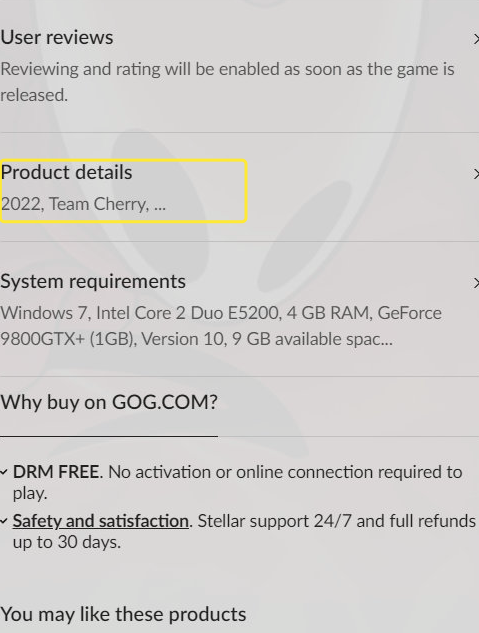This screenshot has width=479, height=633.
Task: Click the Windows 7, Intel Core requirements summary
Action: pos(221,326)
